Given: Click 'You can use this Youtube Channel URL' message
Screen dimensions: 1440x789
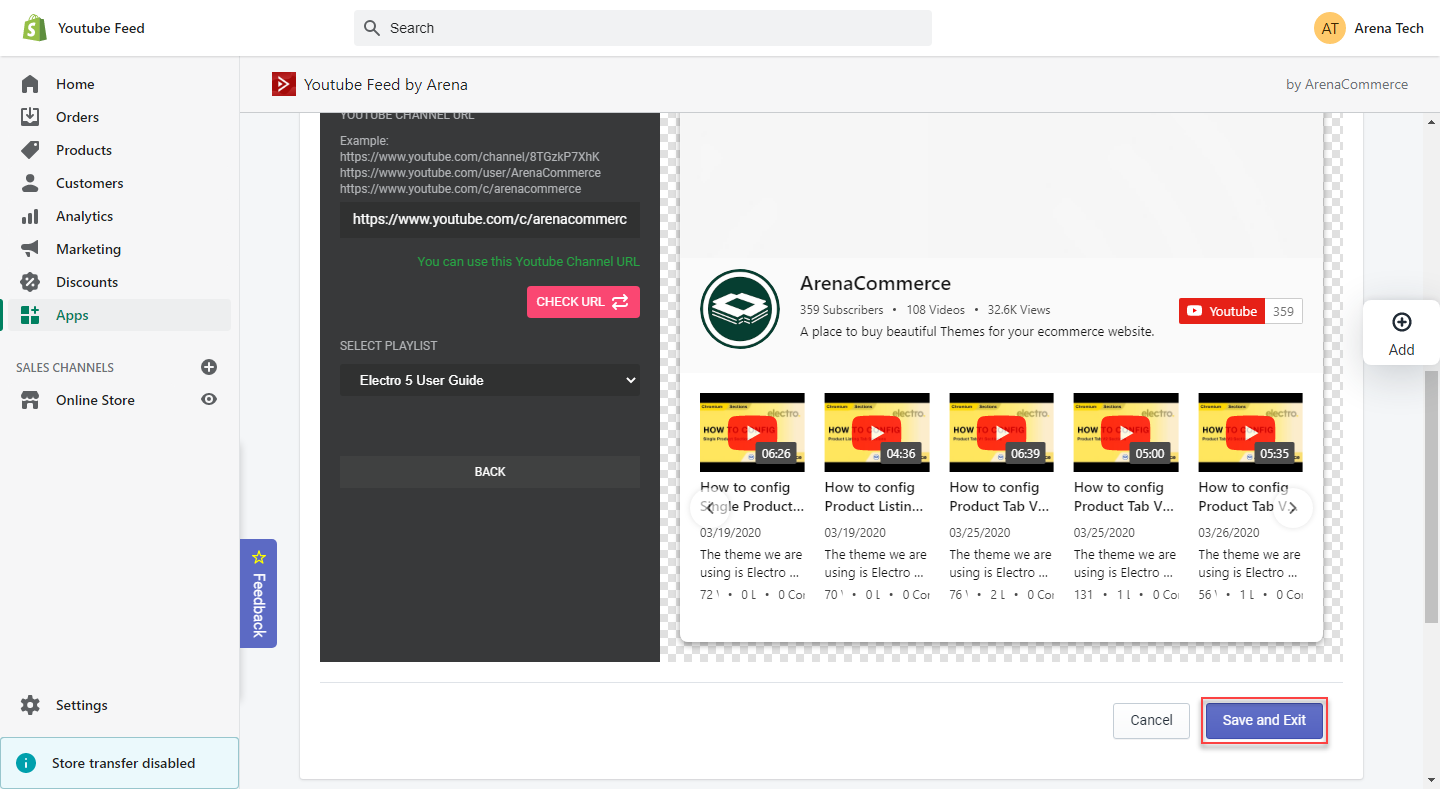Looking at the screenshot, I should 528,261.
